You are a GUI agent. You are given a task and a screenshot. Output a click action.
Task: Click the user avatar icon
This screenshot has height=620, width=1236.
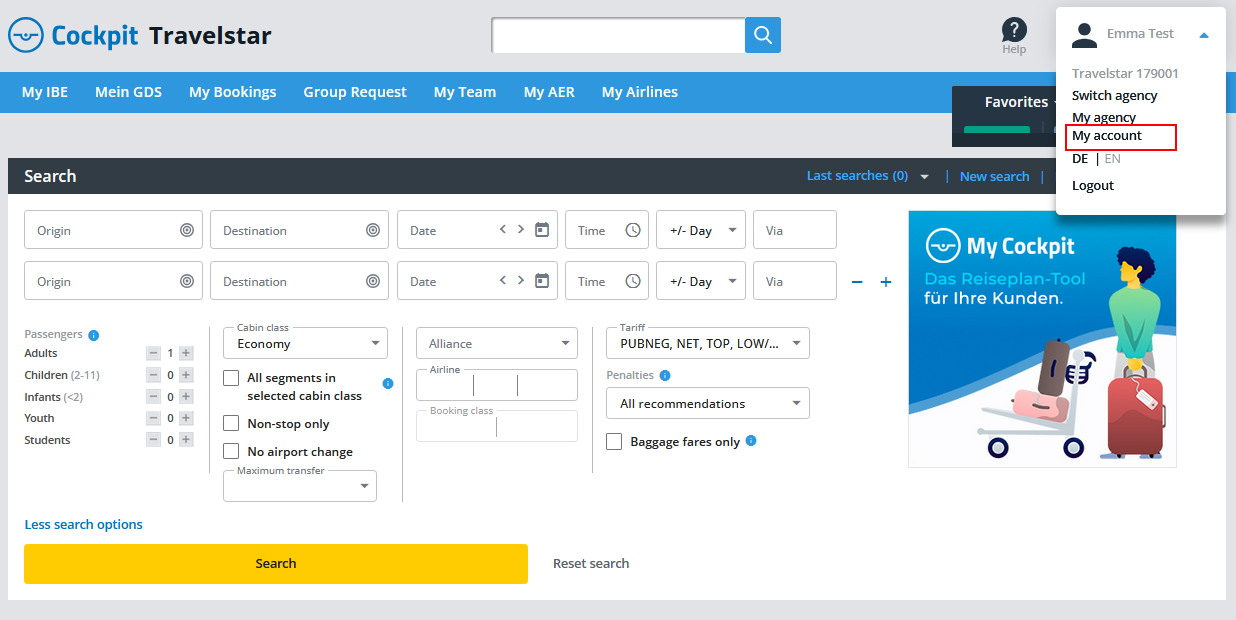(x=1084, y=35)
